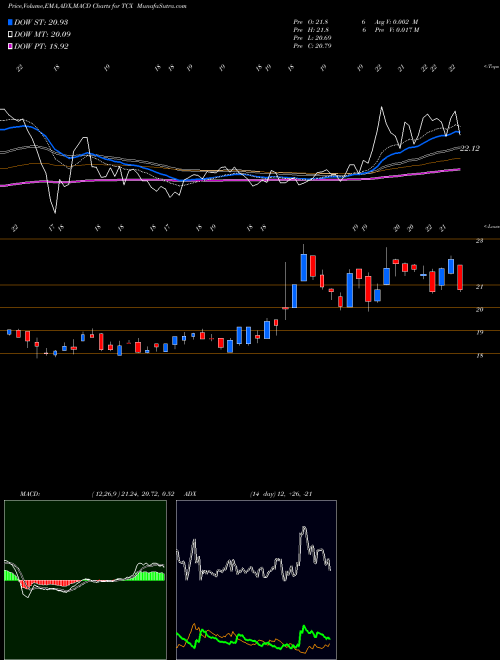Click the chart title mentioning MunafaSutra.com

click(97, 6)
